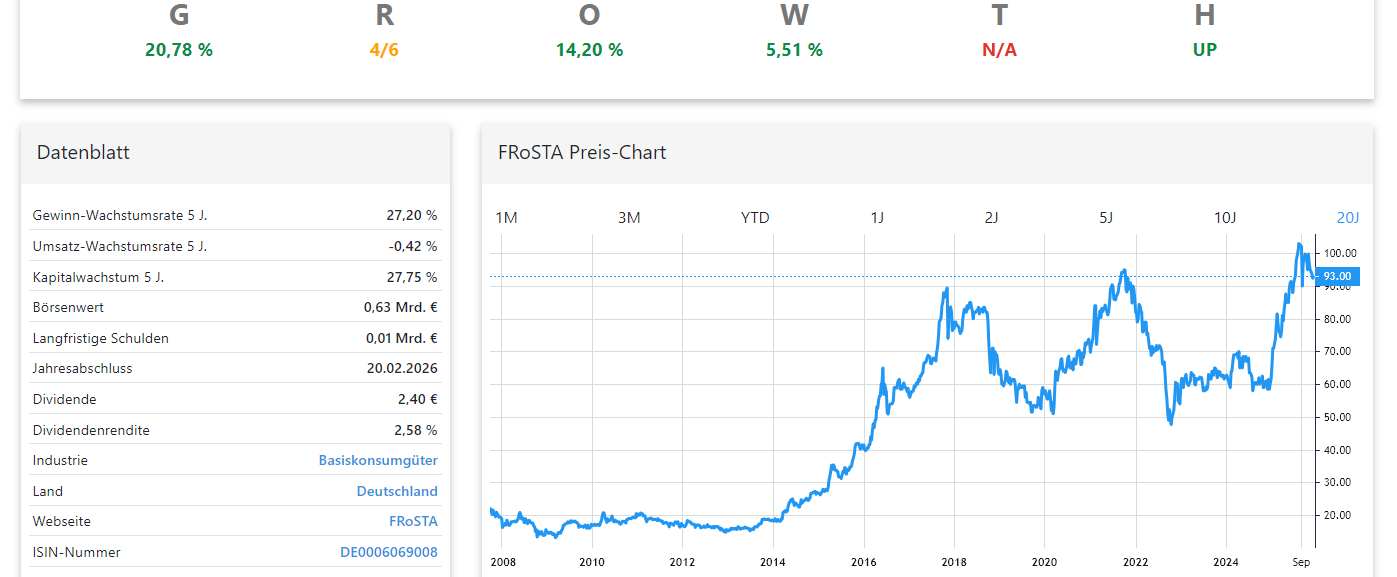Click the O indicator showing 14,20 %

[x=589, y=30]
